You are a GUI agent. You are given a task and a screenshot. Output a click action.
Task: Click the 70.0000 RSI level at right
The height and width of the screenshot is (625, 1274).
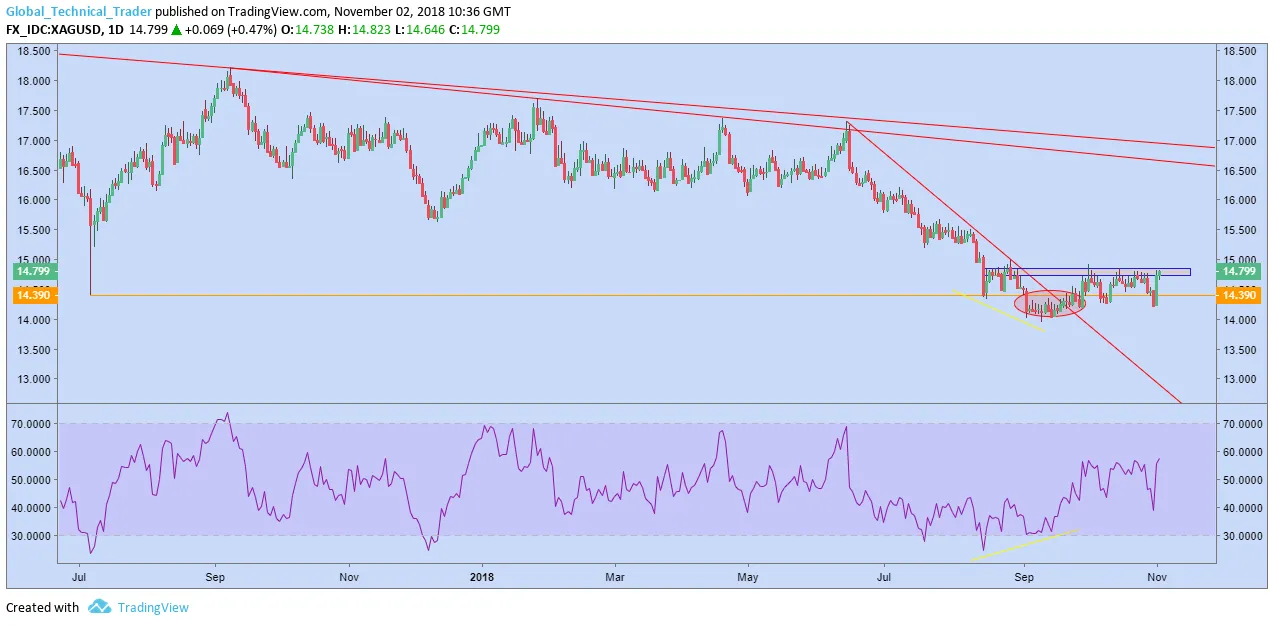pyautogui.click(x=1243, y=424)
